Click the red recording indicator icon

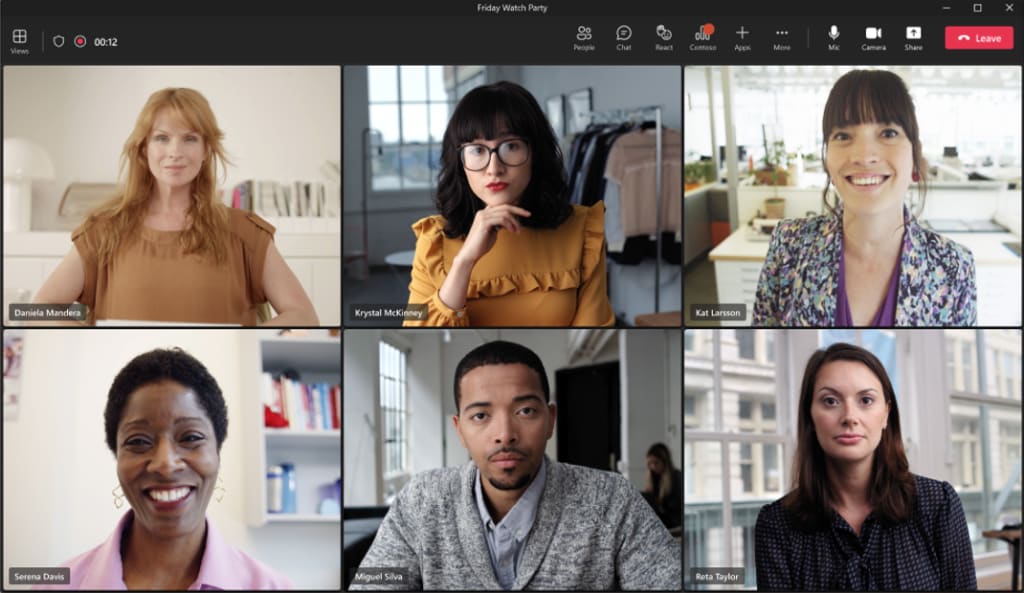80,42
